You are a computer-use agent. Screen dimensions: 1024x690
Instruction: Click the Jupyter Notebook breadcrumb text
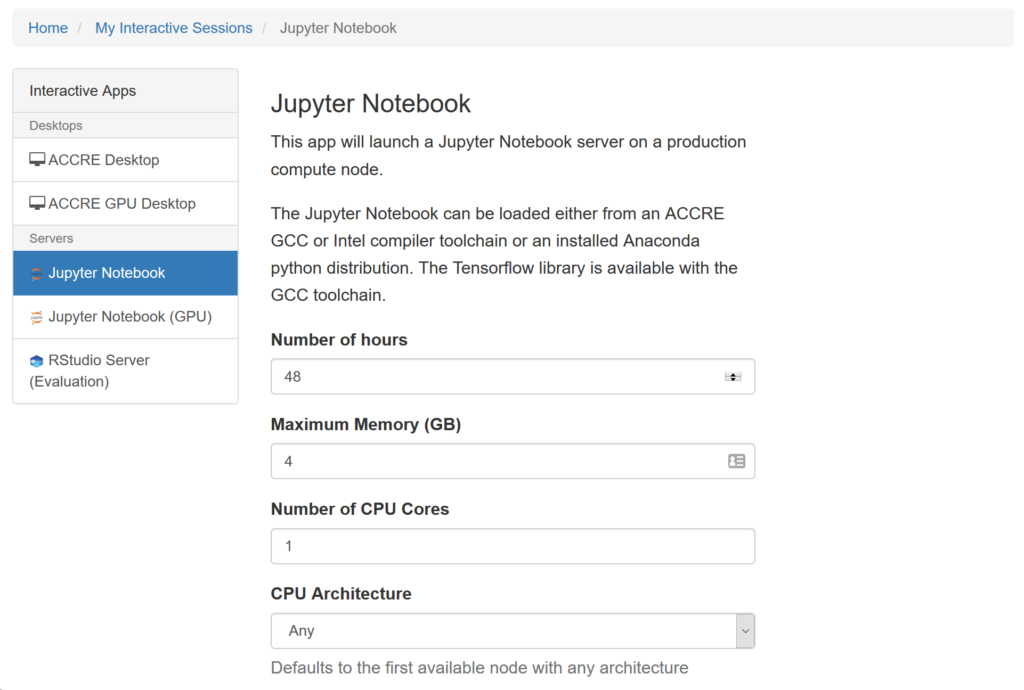pyautogui.click(x=338, y=28)
